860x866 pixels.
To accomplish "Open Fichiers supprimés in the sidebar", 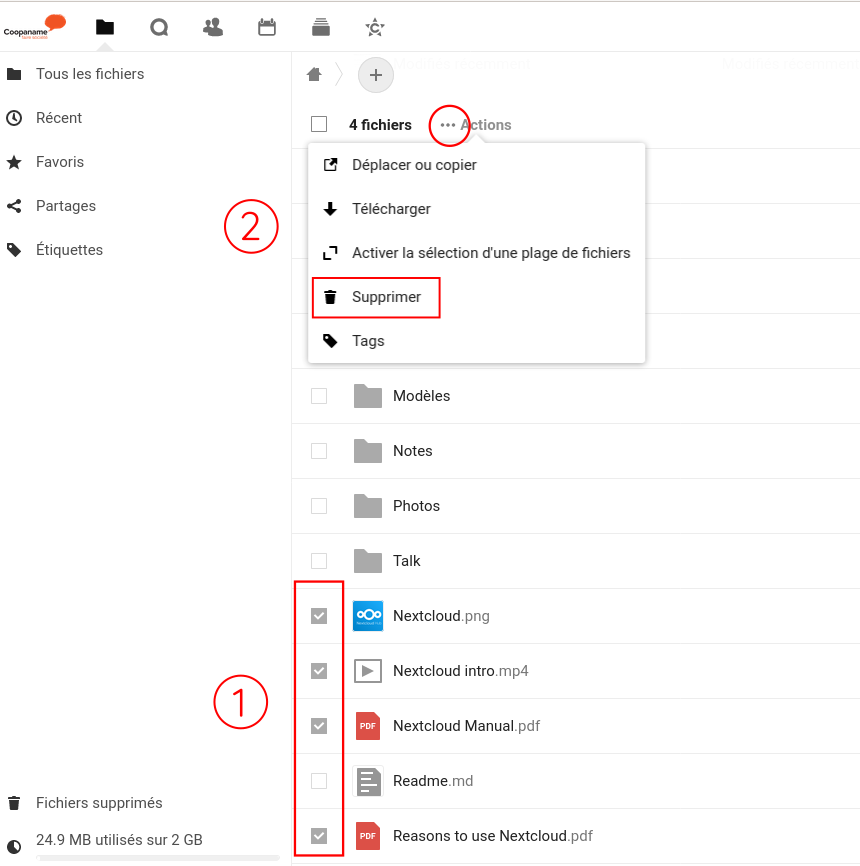I will click(98, 803).
